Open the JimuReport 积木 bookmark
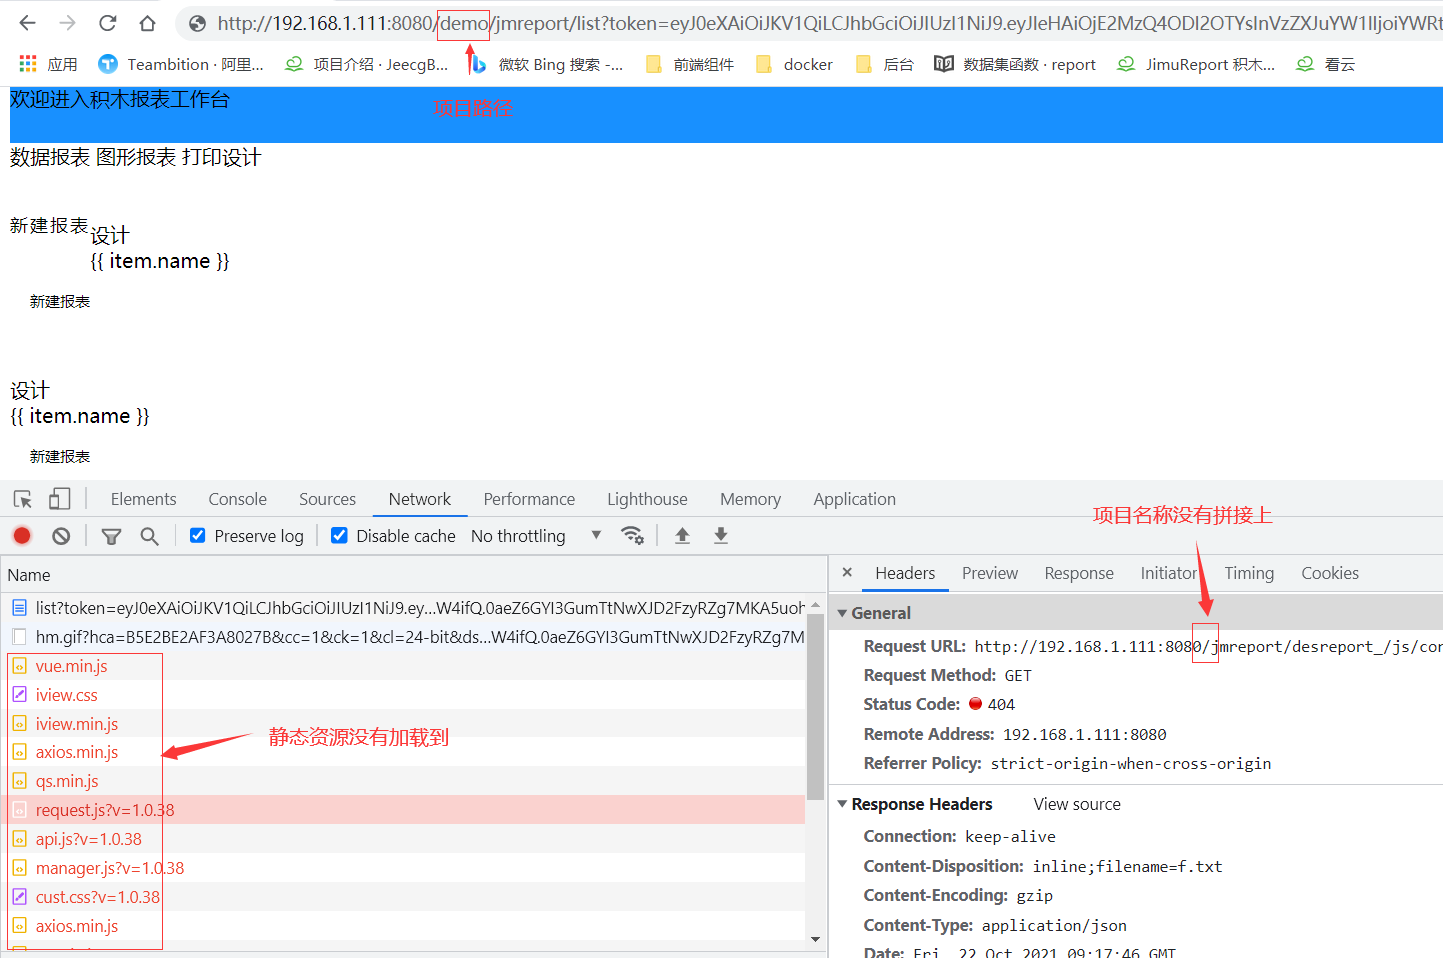The image size is (1443, 958). (1196, 64)
